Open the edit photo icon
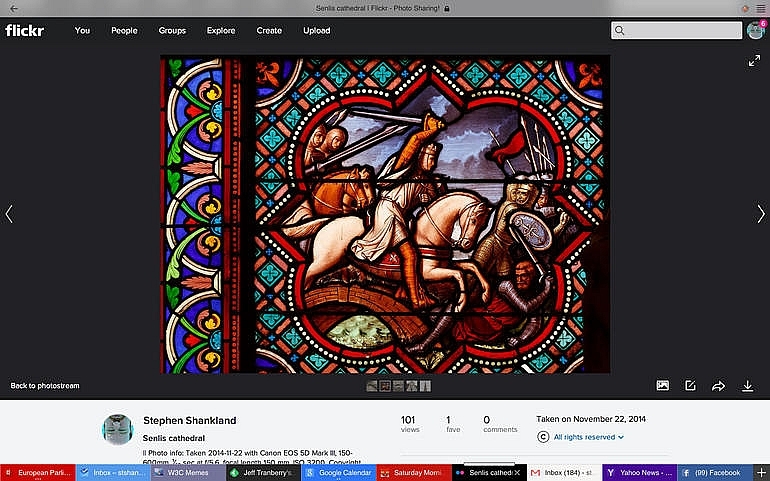 point(690,386)
